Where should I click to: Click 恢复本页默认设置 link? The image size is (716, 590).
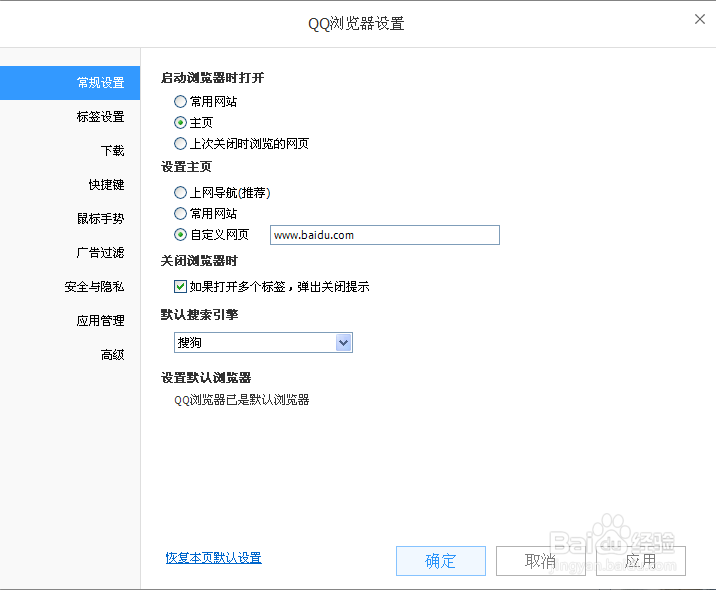[x=213, y=558]
